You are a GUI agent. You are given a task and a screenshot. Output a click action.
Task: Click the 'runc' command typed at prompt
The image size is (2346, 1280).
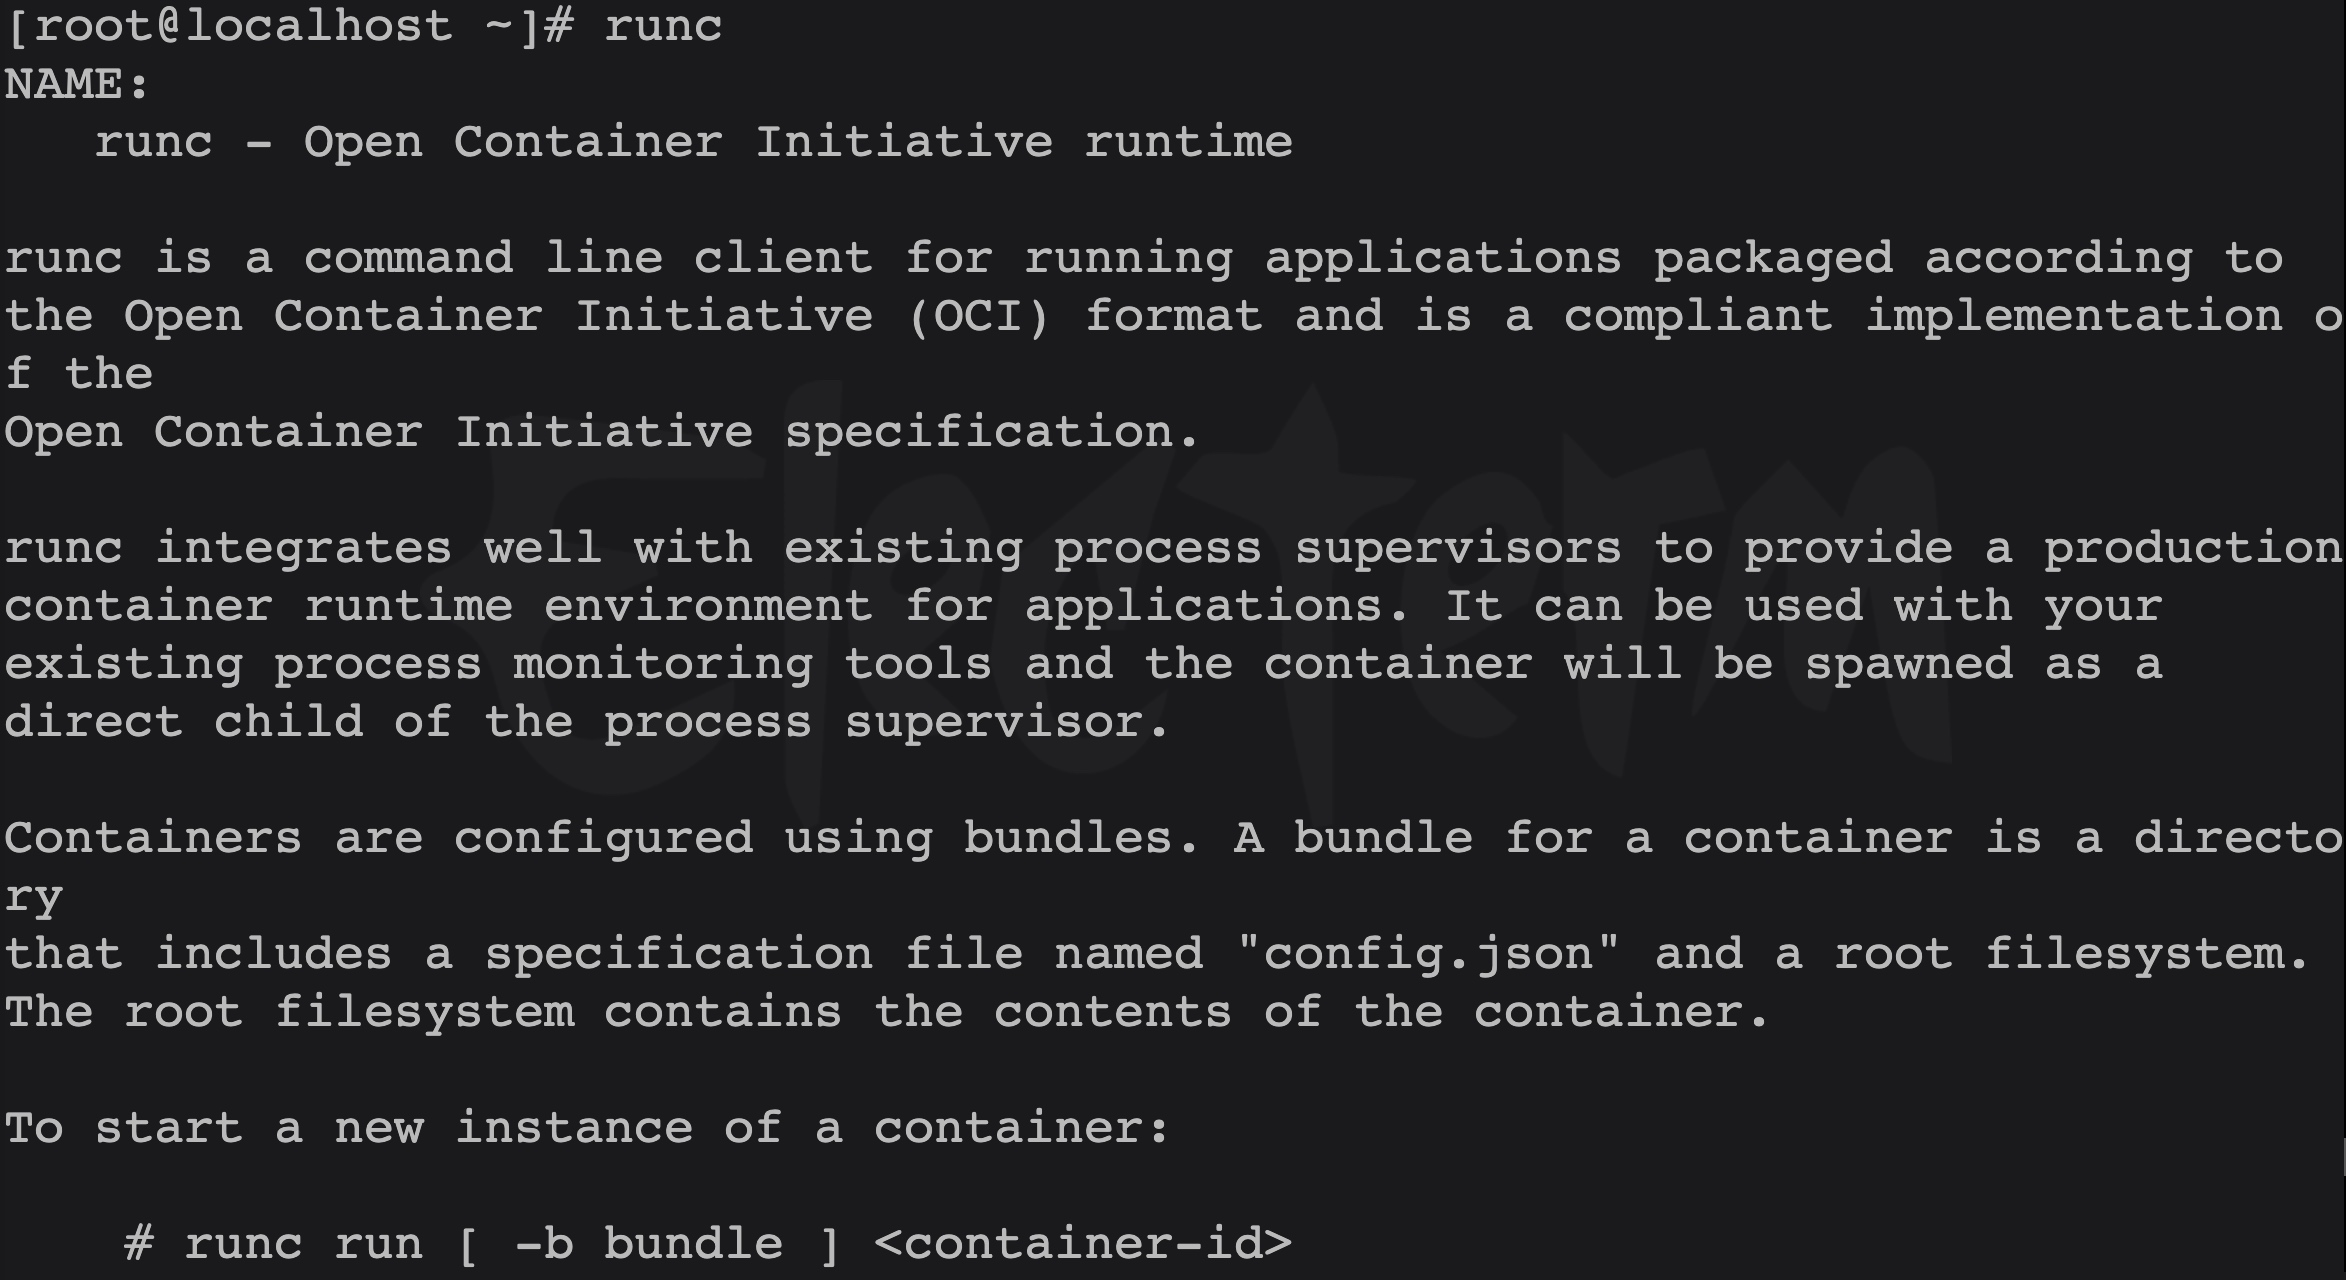663,26
